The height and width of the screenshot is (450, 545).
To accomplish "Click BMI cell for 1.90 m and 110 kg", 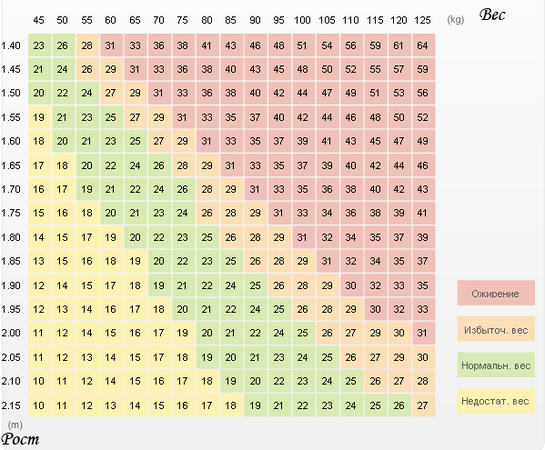I will (x=352, y=285).
